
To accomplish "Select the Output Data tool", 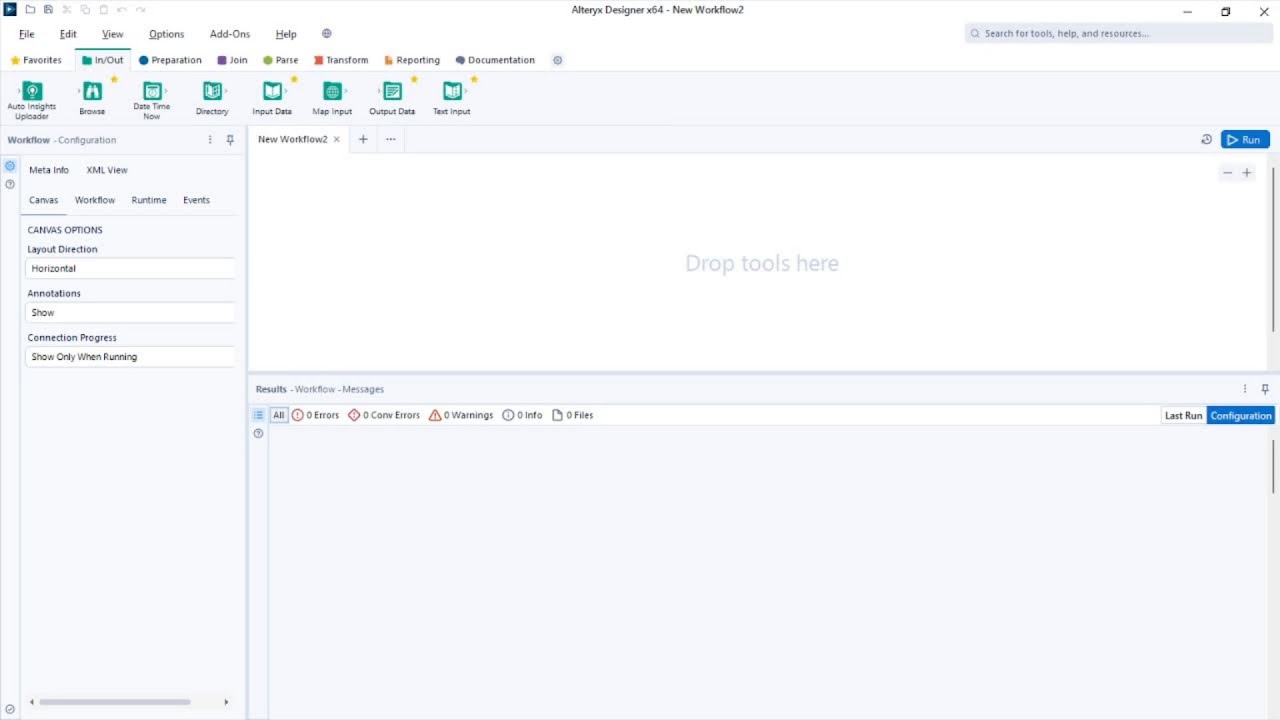I will (x=392, y=98).
